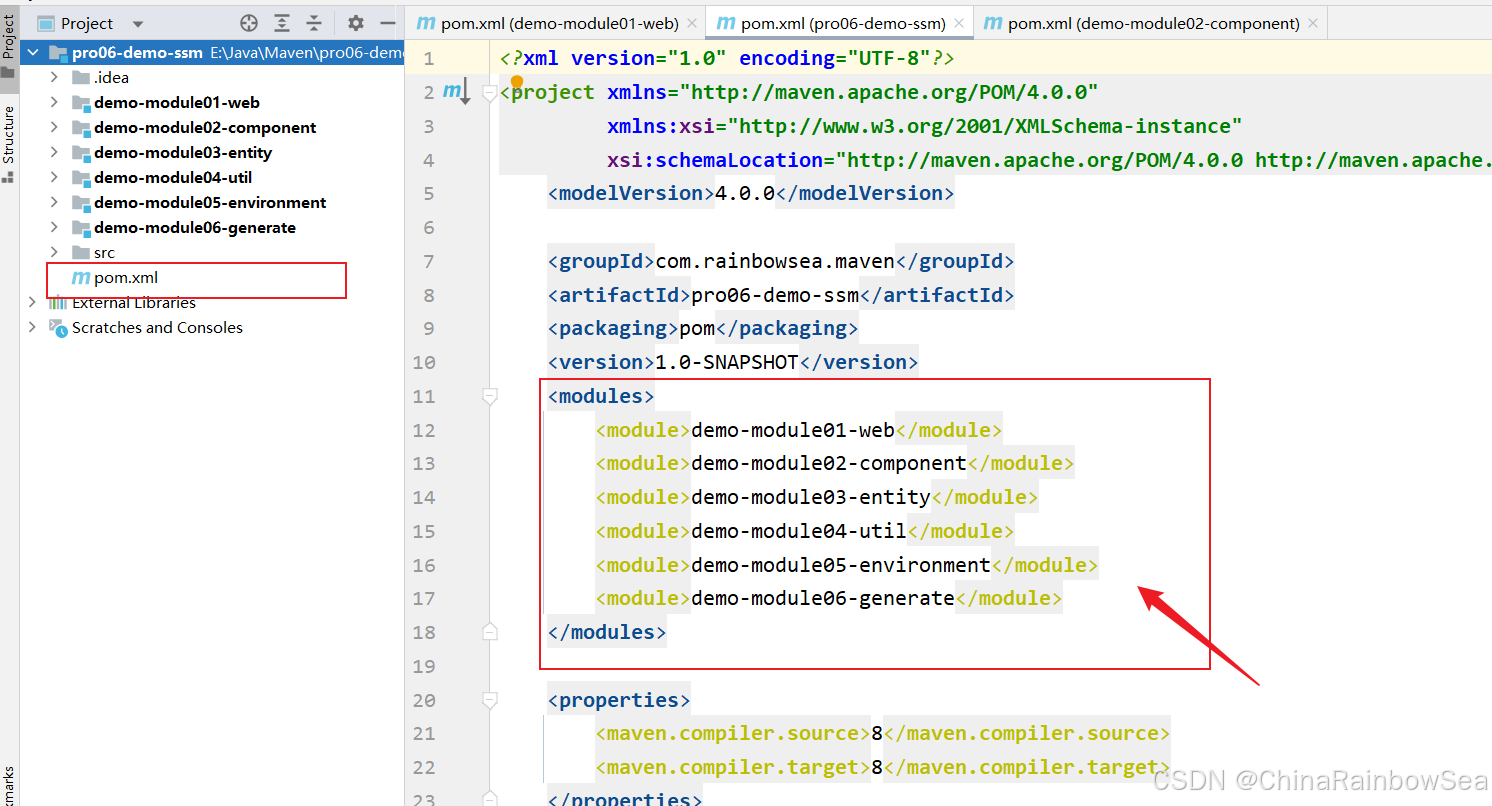Expand demo-module05-environment in the tree
Viewport: 1492px width, 806px height.
56,202
